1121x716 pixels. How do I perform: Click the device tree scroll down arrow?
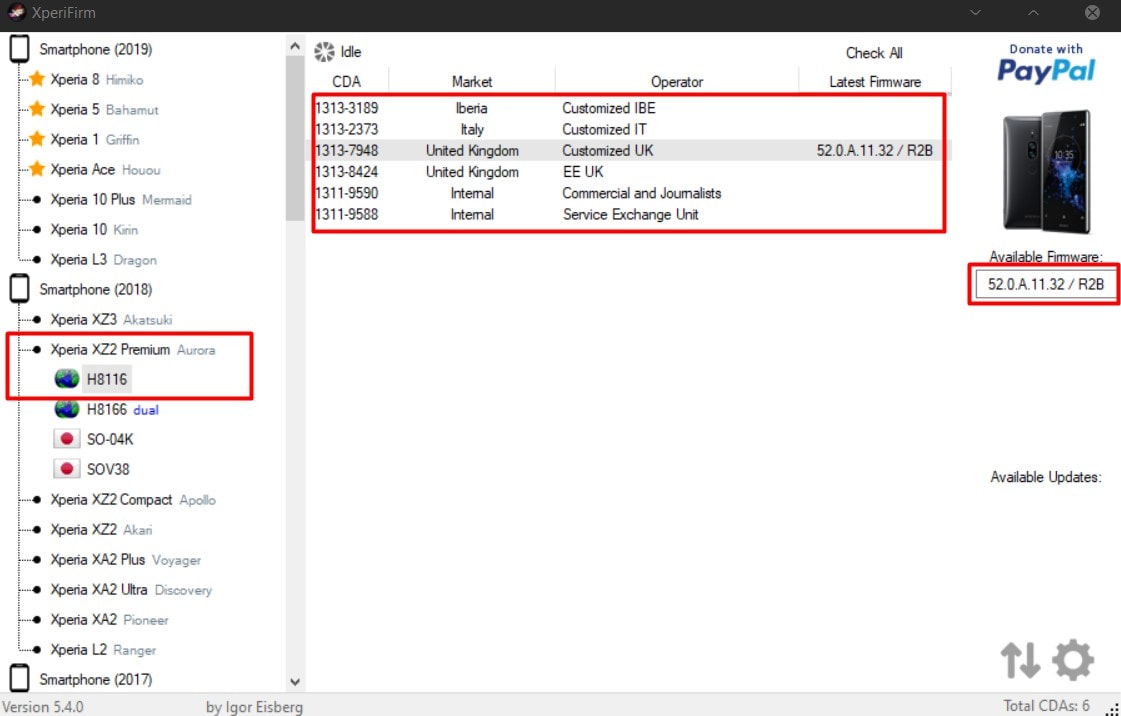[295, 682]
